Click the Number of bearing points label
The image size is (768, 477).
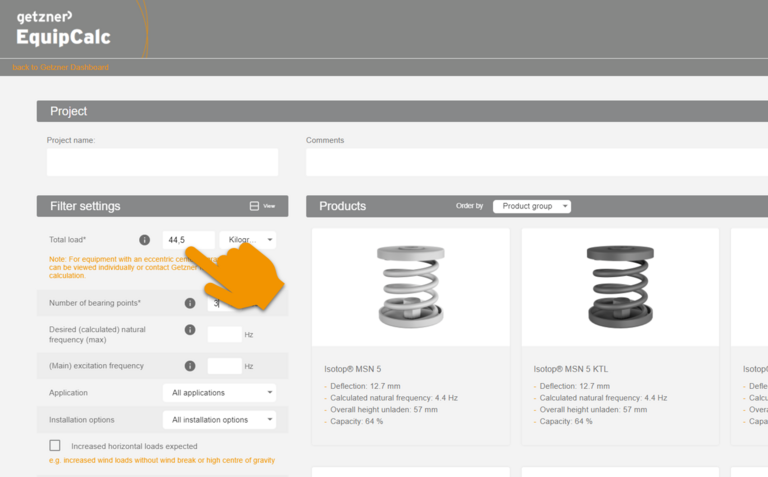(95, 303)
